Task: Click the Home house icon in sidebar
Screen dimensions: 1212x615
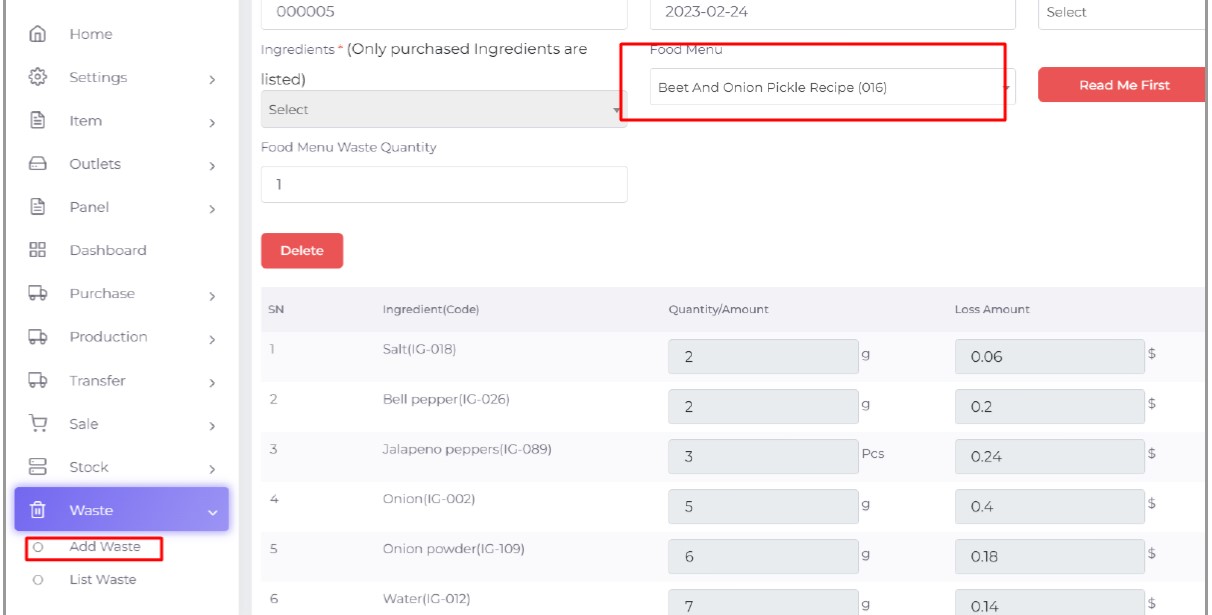Action: tap(38, 34)
